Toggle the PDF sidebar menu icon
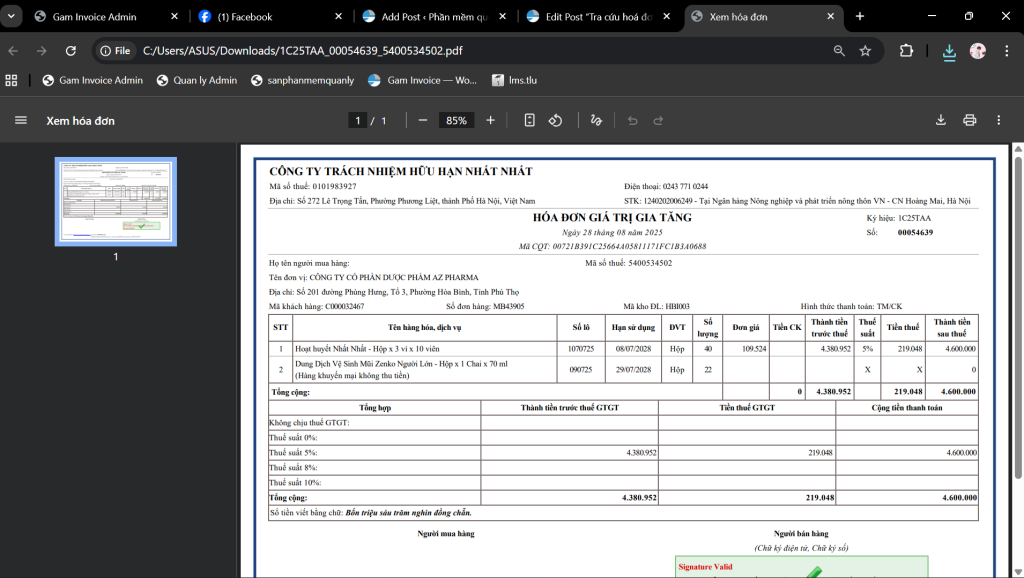 (x=20, y=120)
